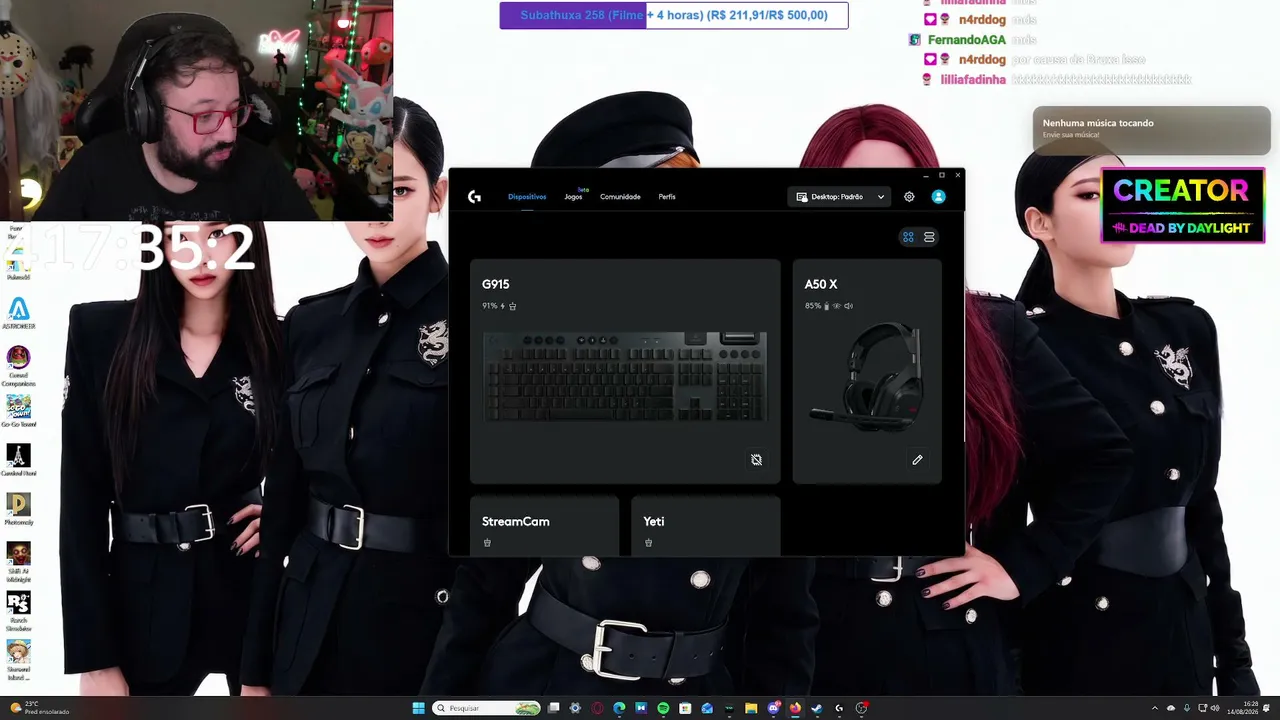
Task: Open Firefox from the taskbar
Action: (795, 708)
